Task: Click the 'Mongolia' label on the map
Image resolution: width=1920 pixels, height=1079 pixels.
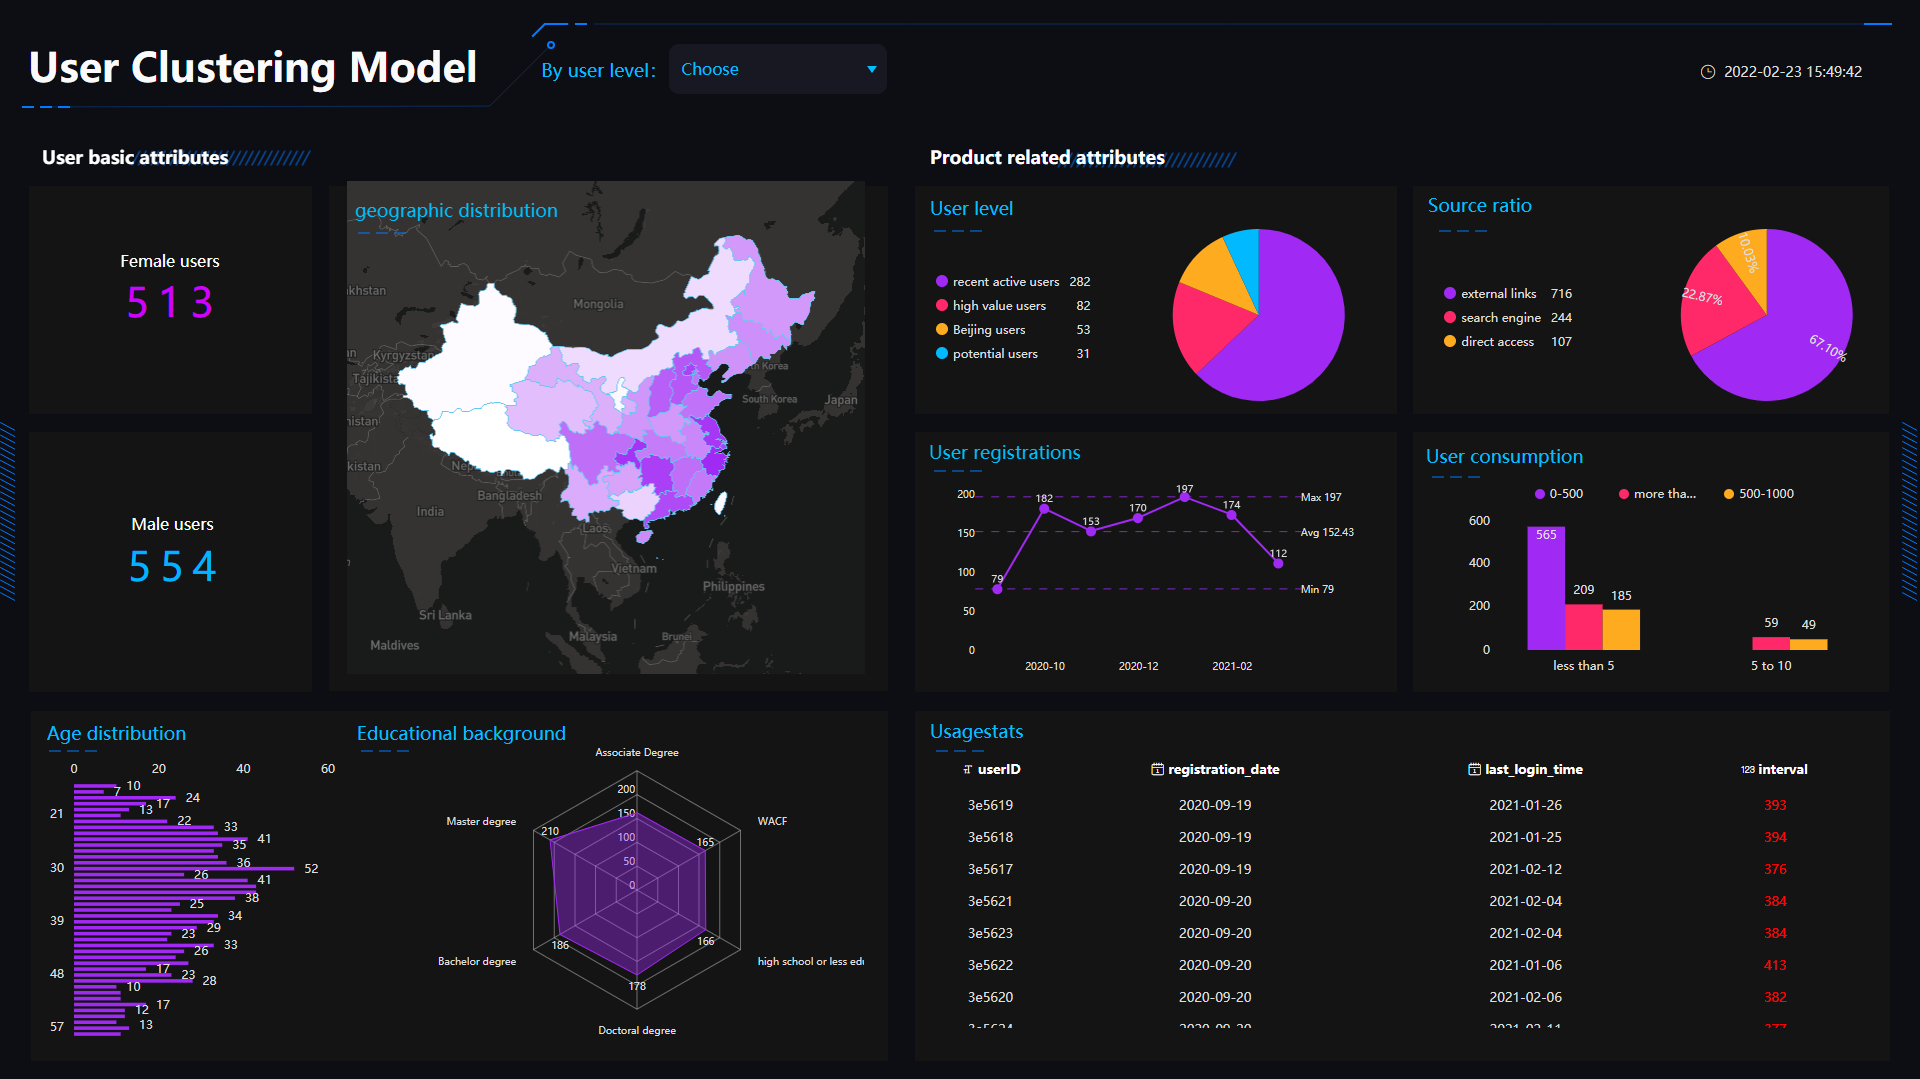Action: click(x=598, y=304)
